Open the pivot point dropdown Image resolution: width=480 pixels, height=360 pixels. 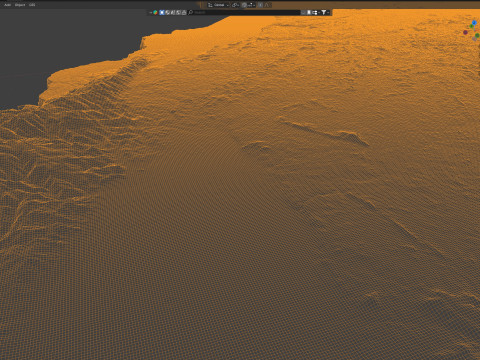coord(235,5)
